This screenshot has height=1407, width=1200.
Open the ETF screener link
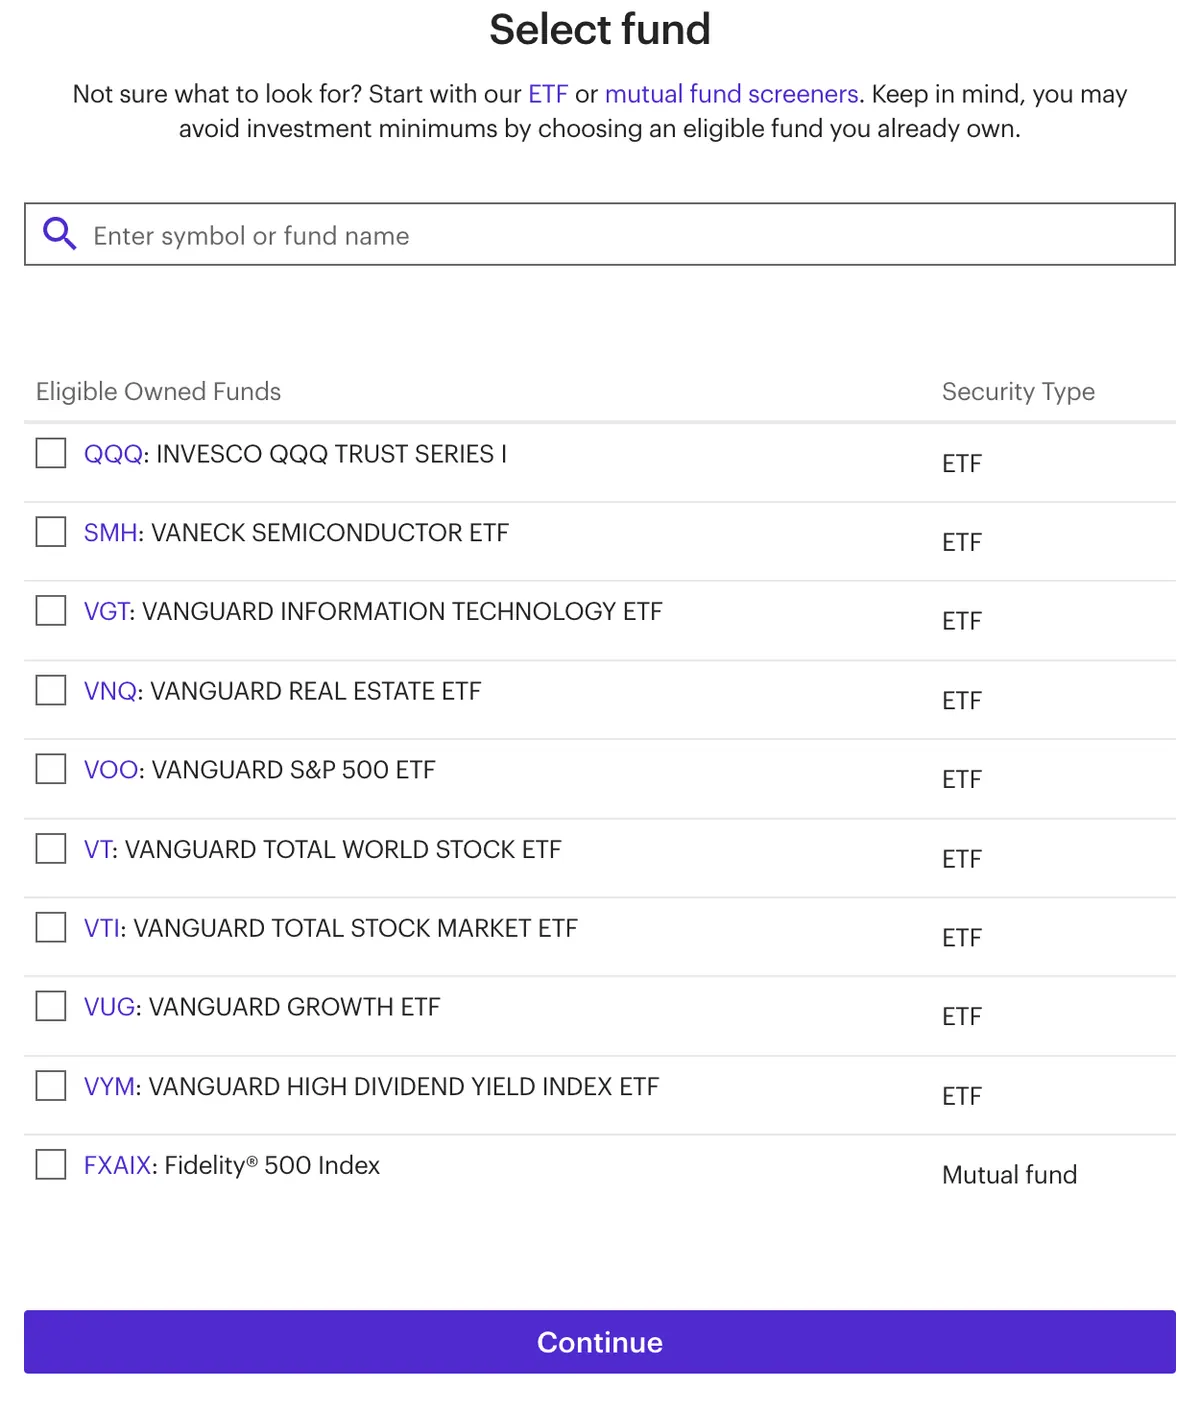click(x=548, y=94)
